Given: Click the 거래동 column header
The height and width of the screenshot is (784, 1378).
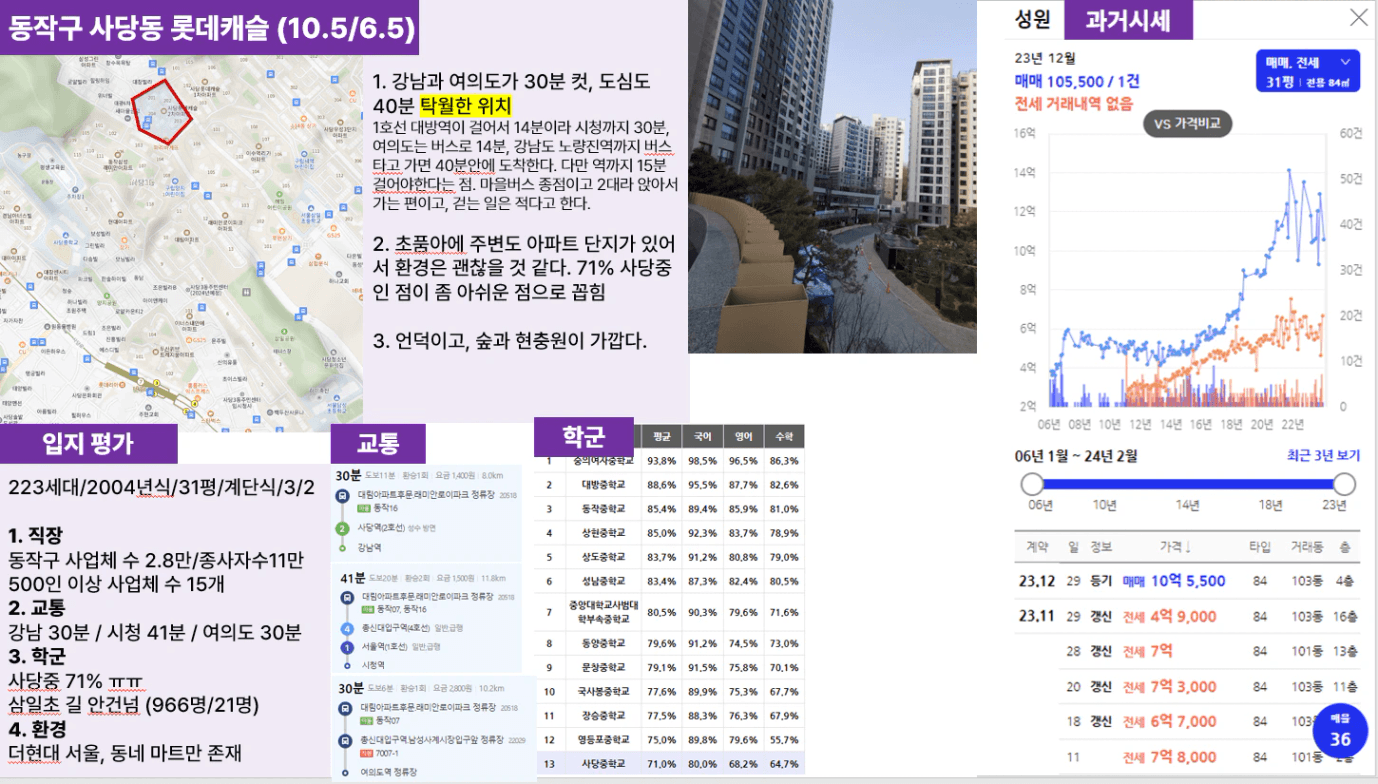Looking at the screenshot, I should pos(1306,547).
